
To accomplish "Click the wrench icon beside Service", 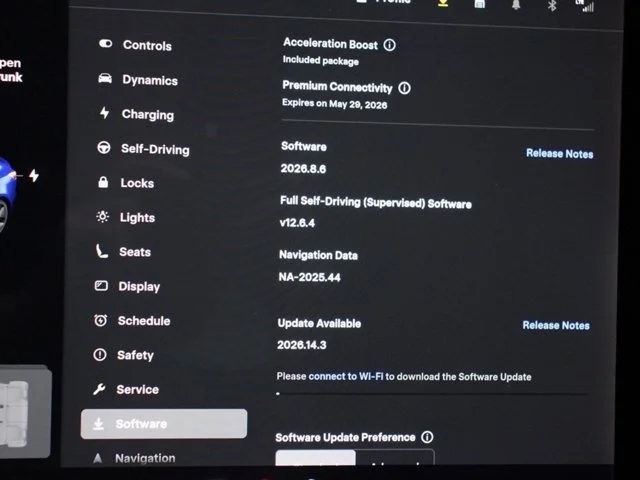I will [x=99, y=389].
